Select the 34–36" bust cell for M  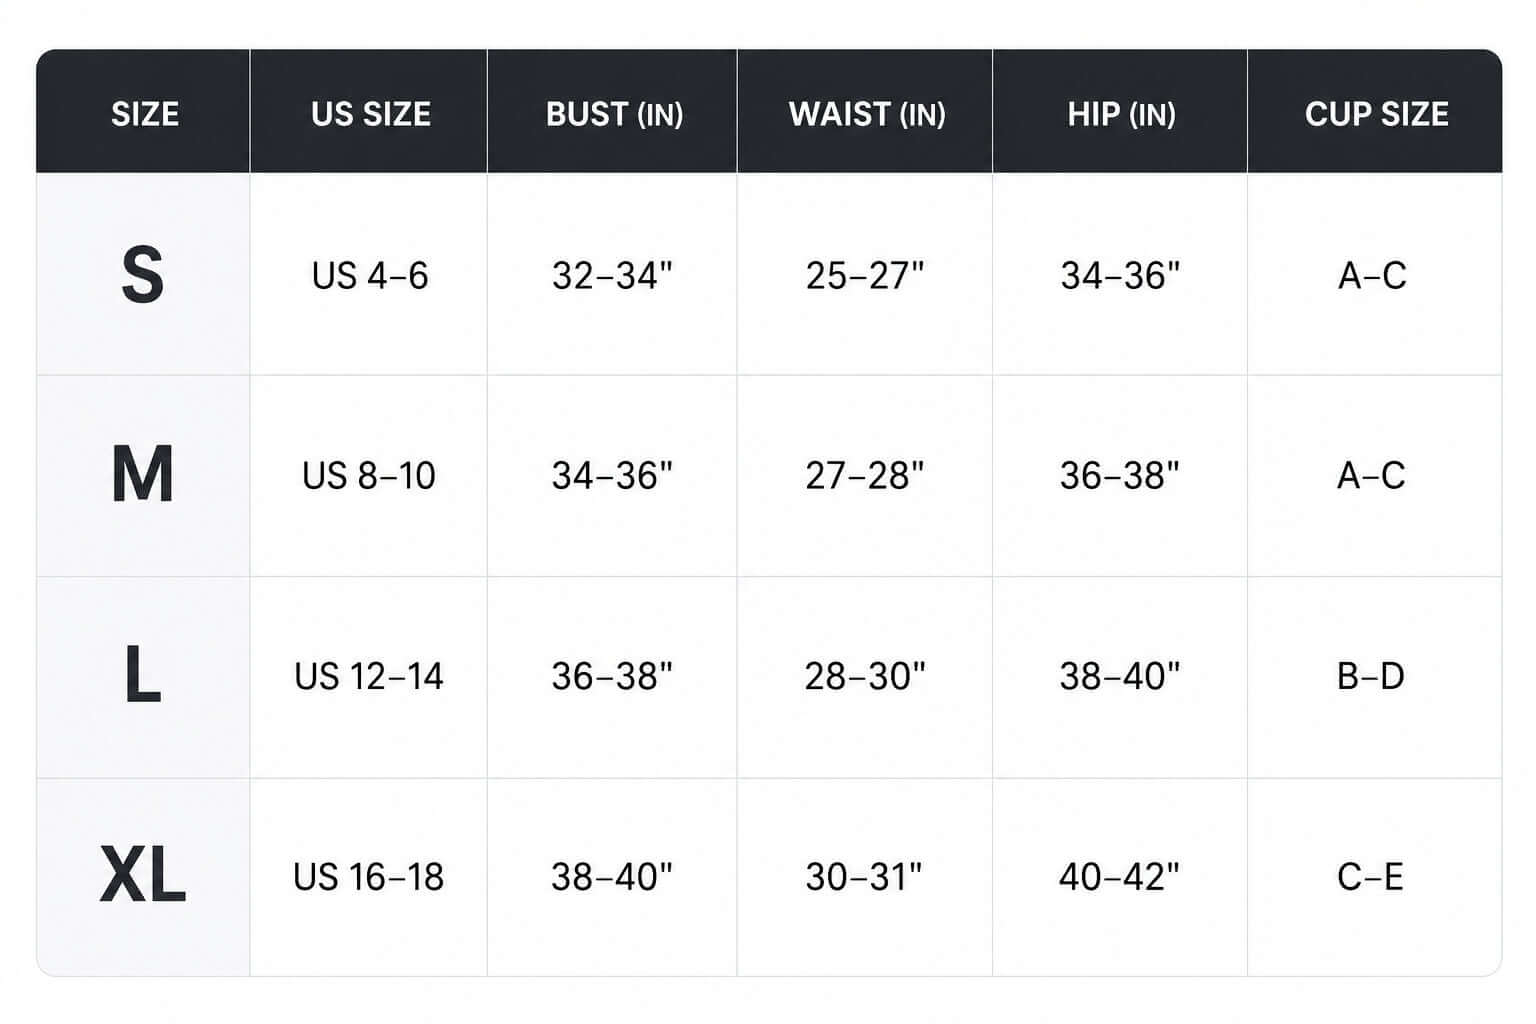(x=612, y=475)
